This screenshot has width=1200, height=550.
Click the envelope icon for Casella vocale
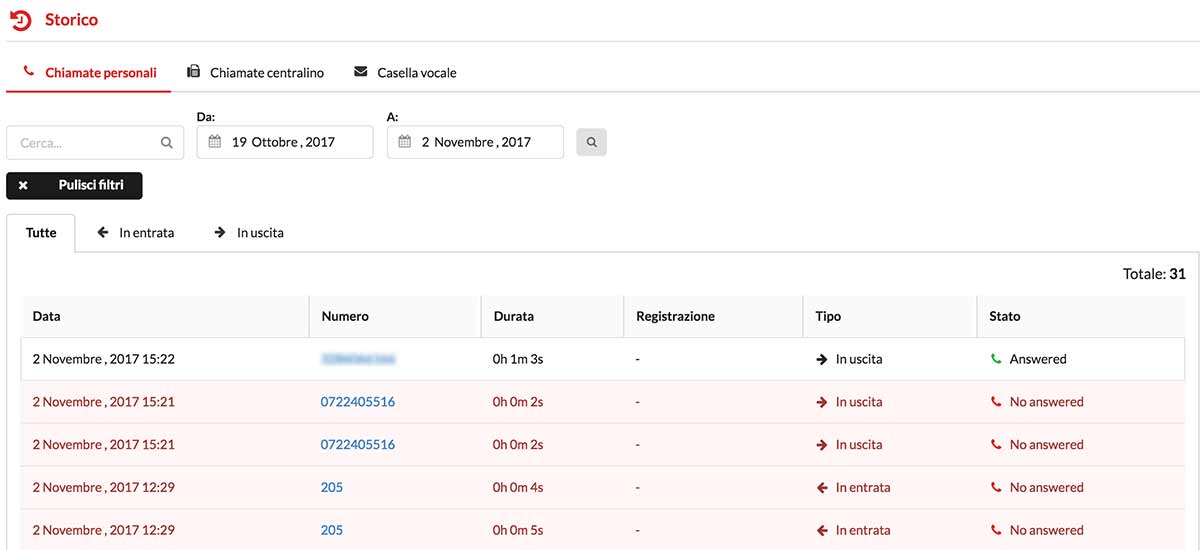pos(361,72)
